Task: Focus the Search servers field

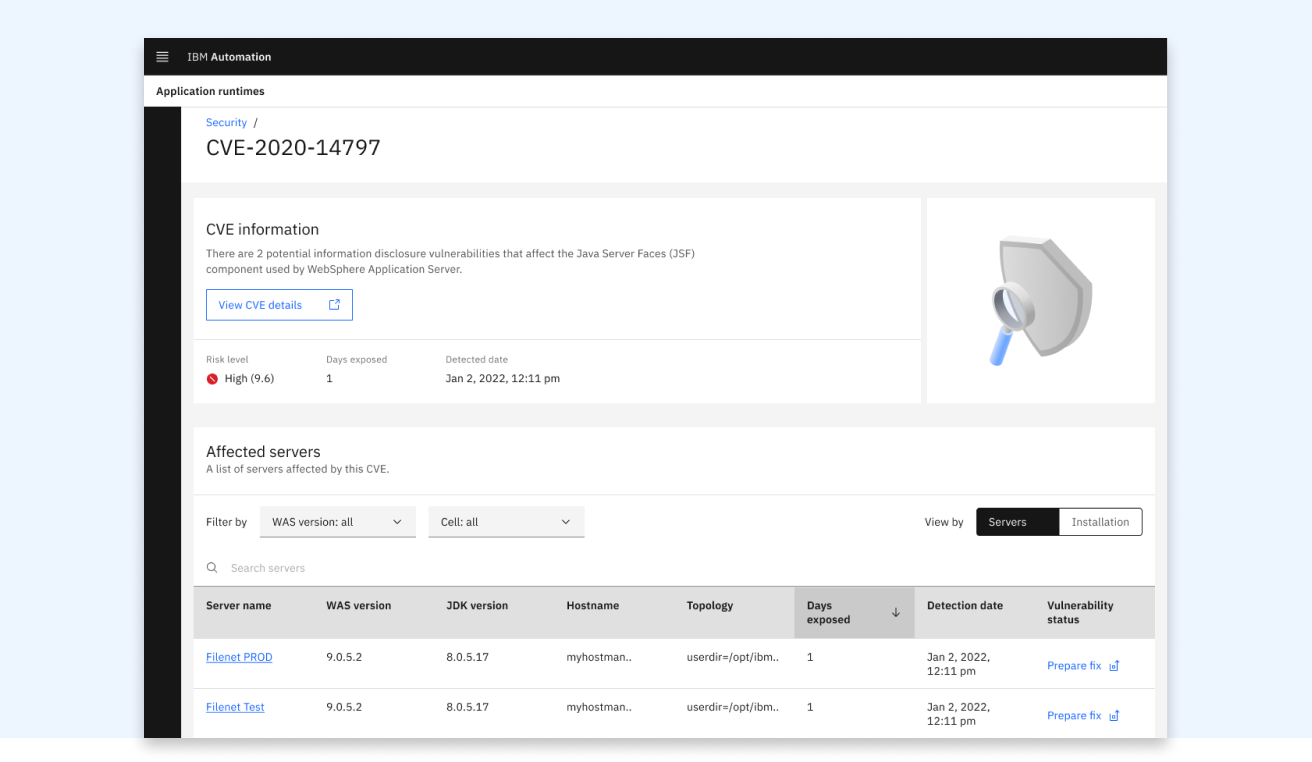Action: pyautogui.click(x=674, y=568)
